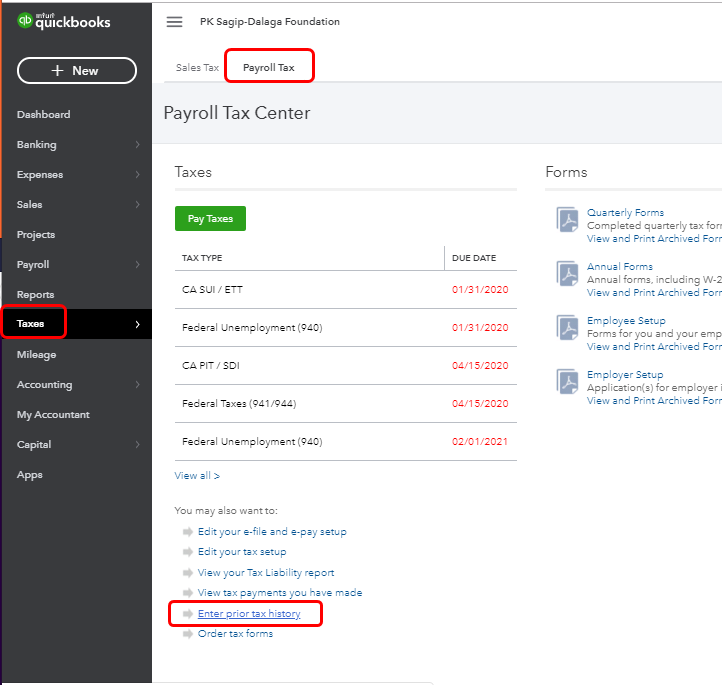Open Payroll in the sidebar
The width and height of the screenshot is (722, 685).
pos(33,265)
